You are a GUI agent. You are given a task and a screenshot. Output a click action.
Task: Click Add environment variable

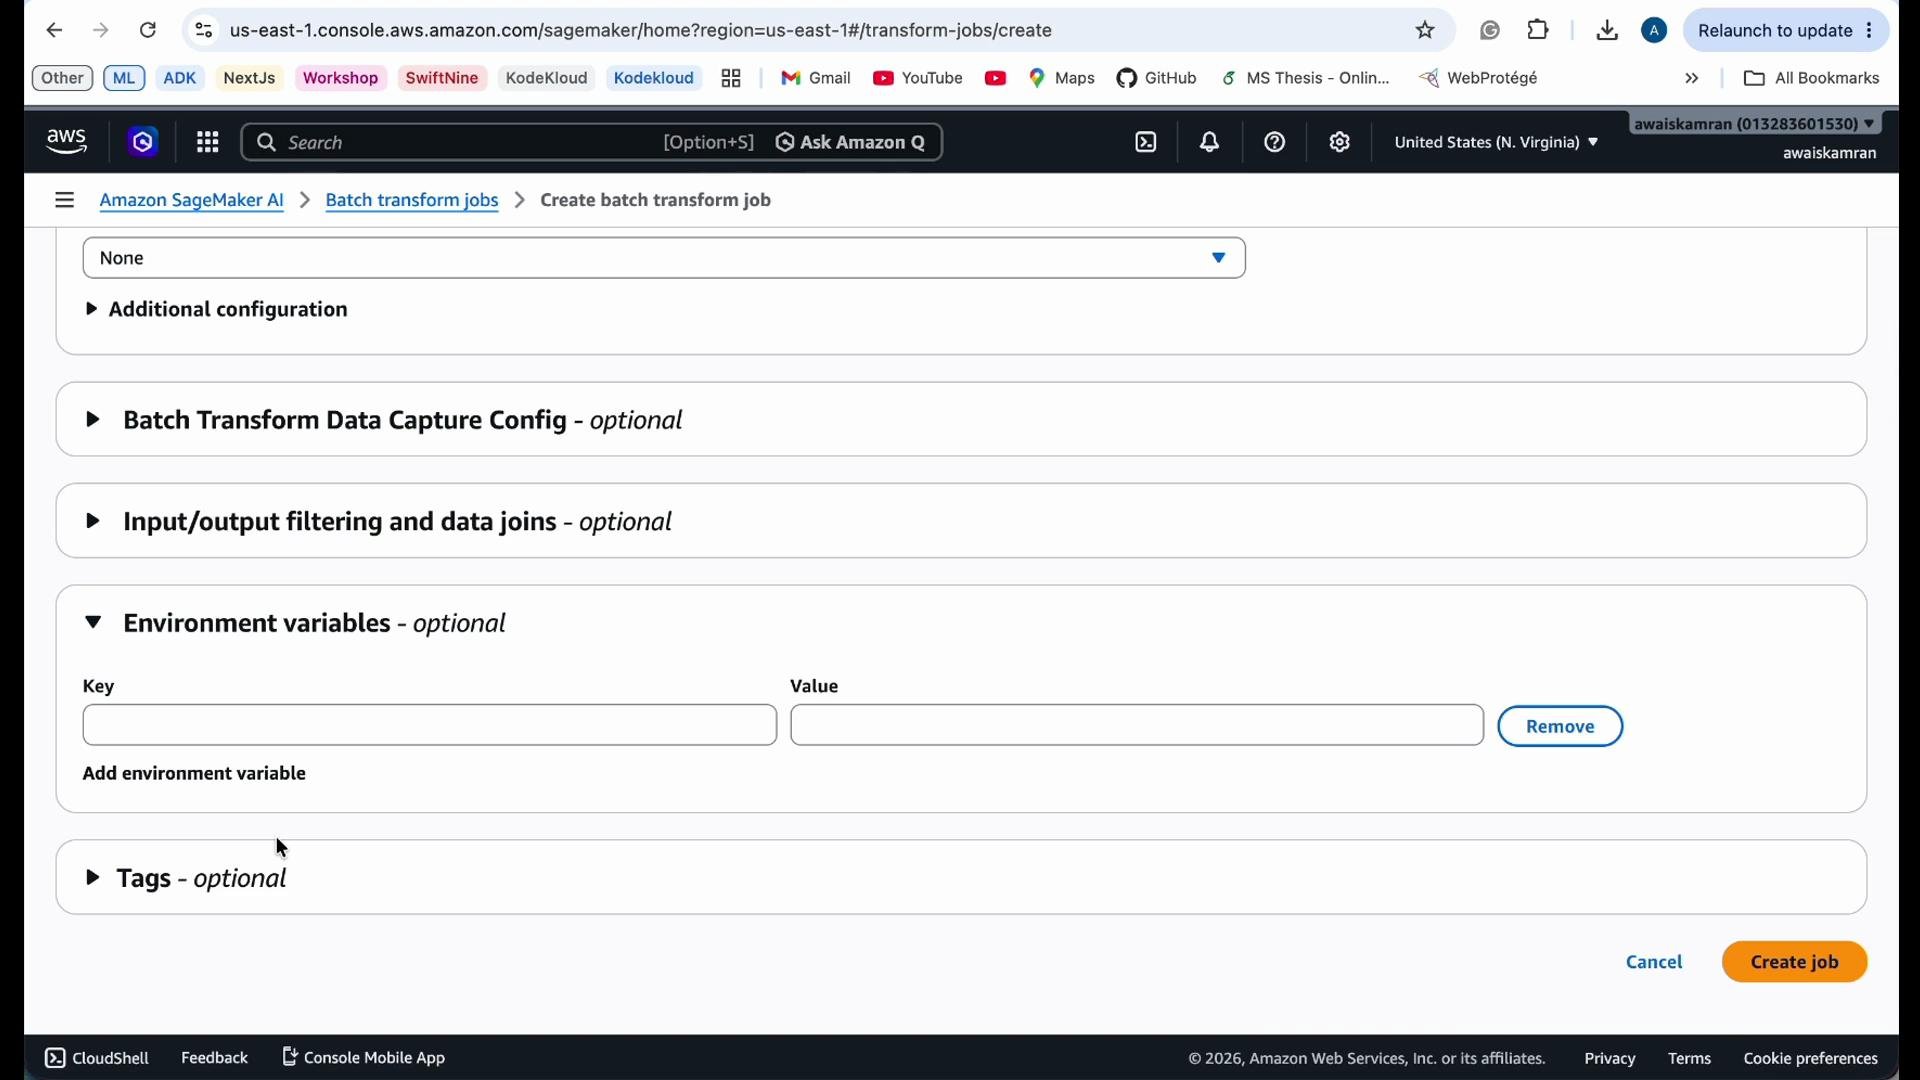coord(195,775)
